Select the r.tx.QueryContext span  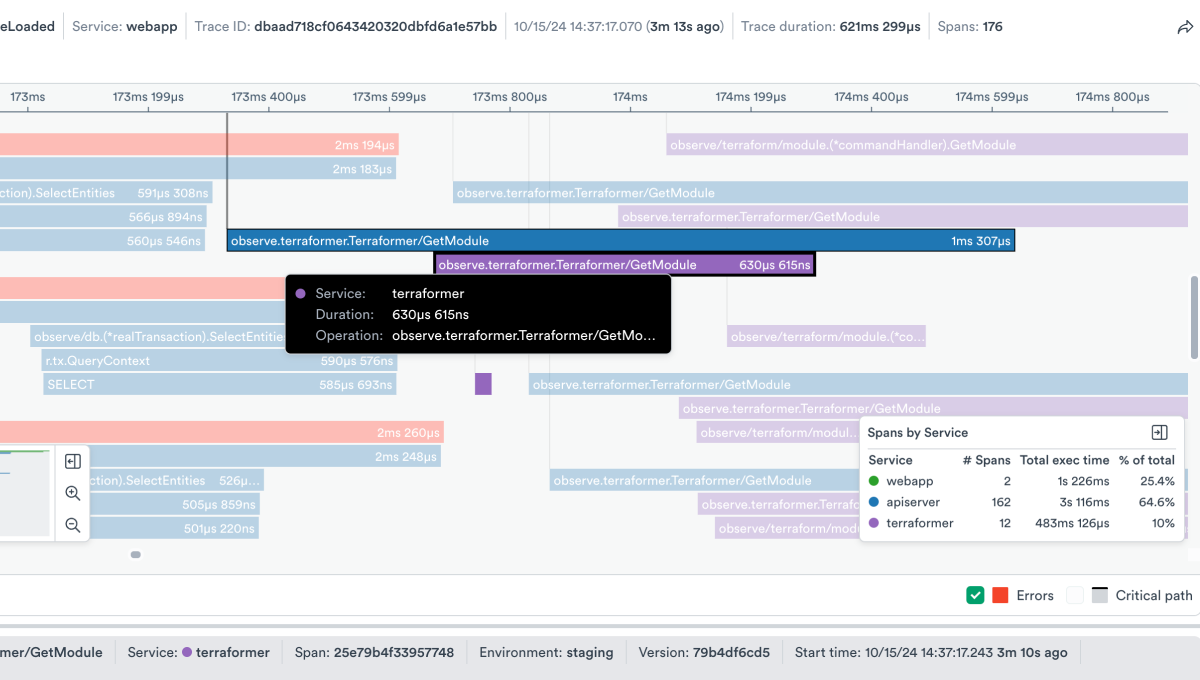click(218, 361)
